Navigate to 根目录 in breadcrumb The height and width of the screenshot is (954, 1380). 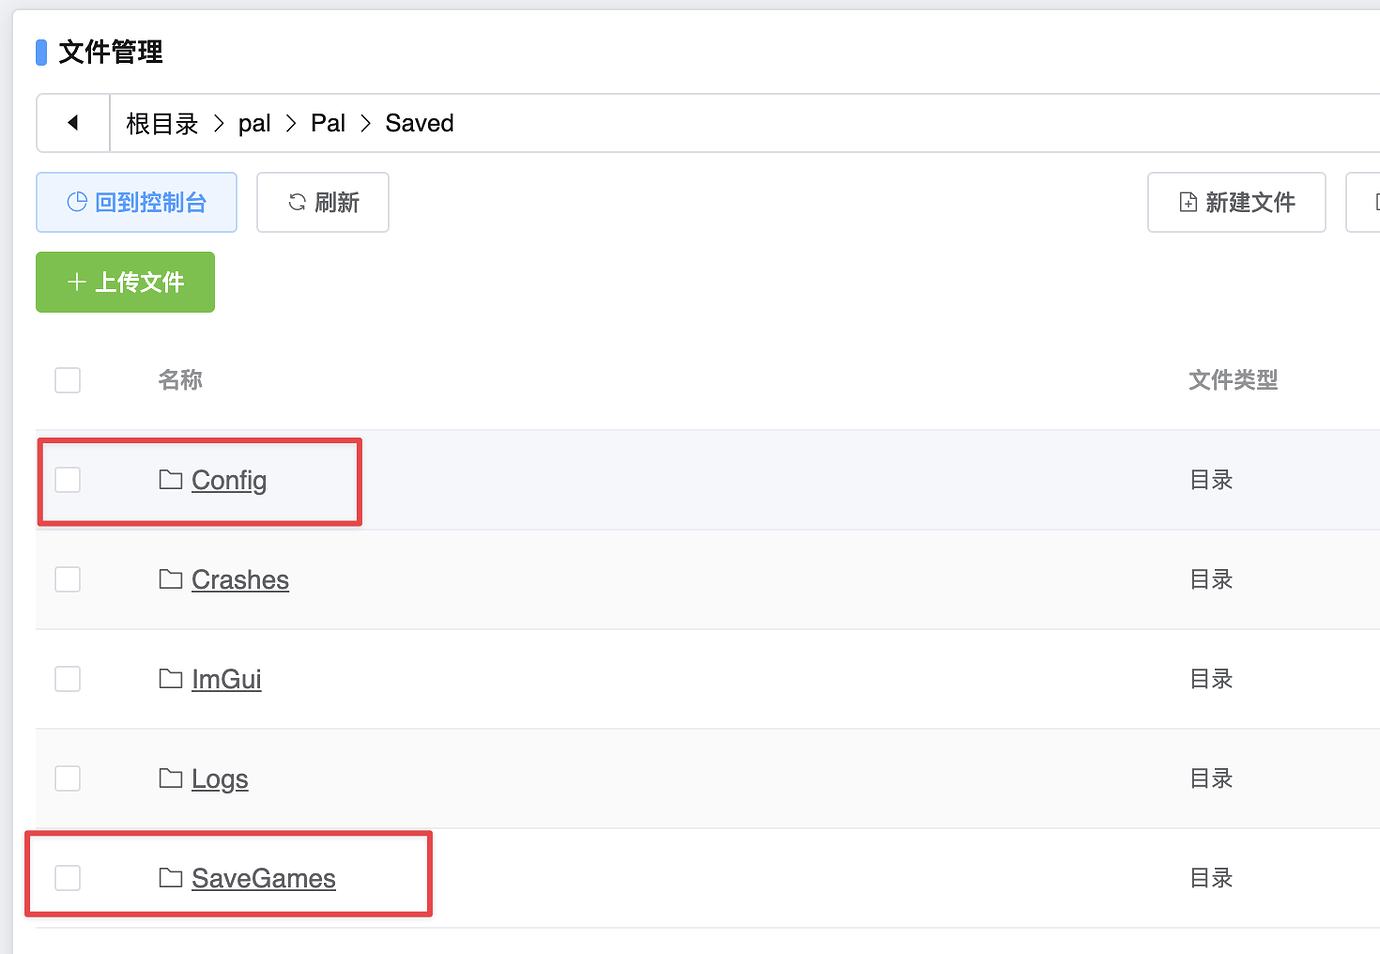[162, 123]
